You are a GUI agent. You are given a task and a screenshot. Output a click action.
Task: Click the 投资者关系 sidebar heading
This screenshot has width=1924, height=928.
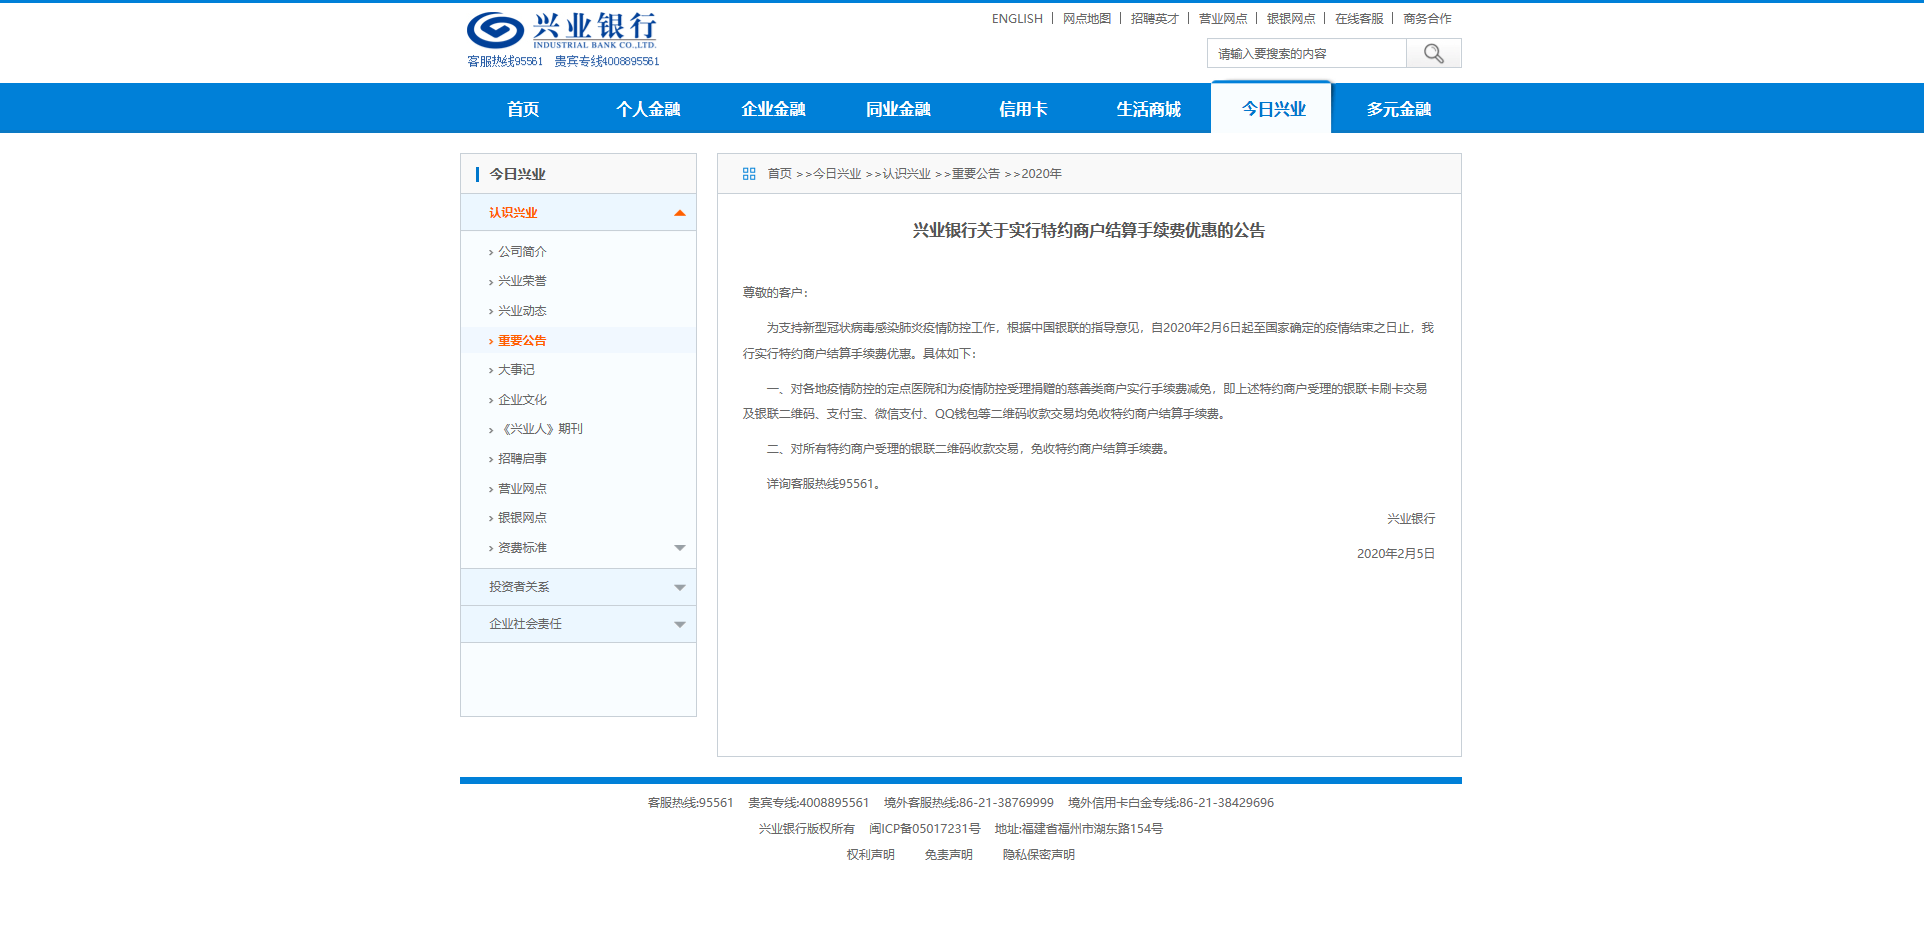[x=519, y=587]
